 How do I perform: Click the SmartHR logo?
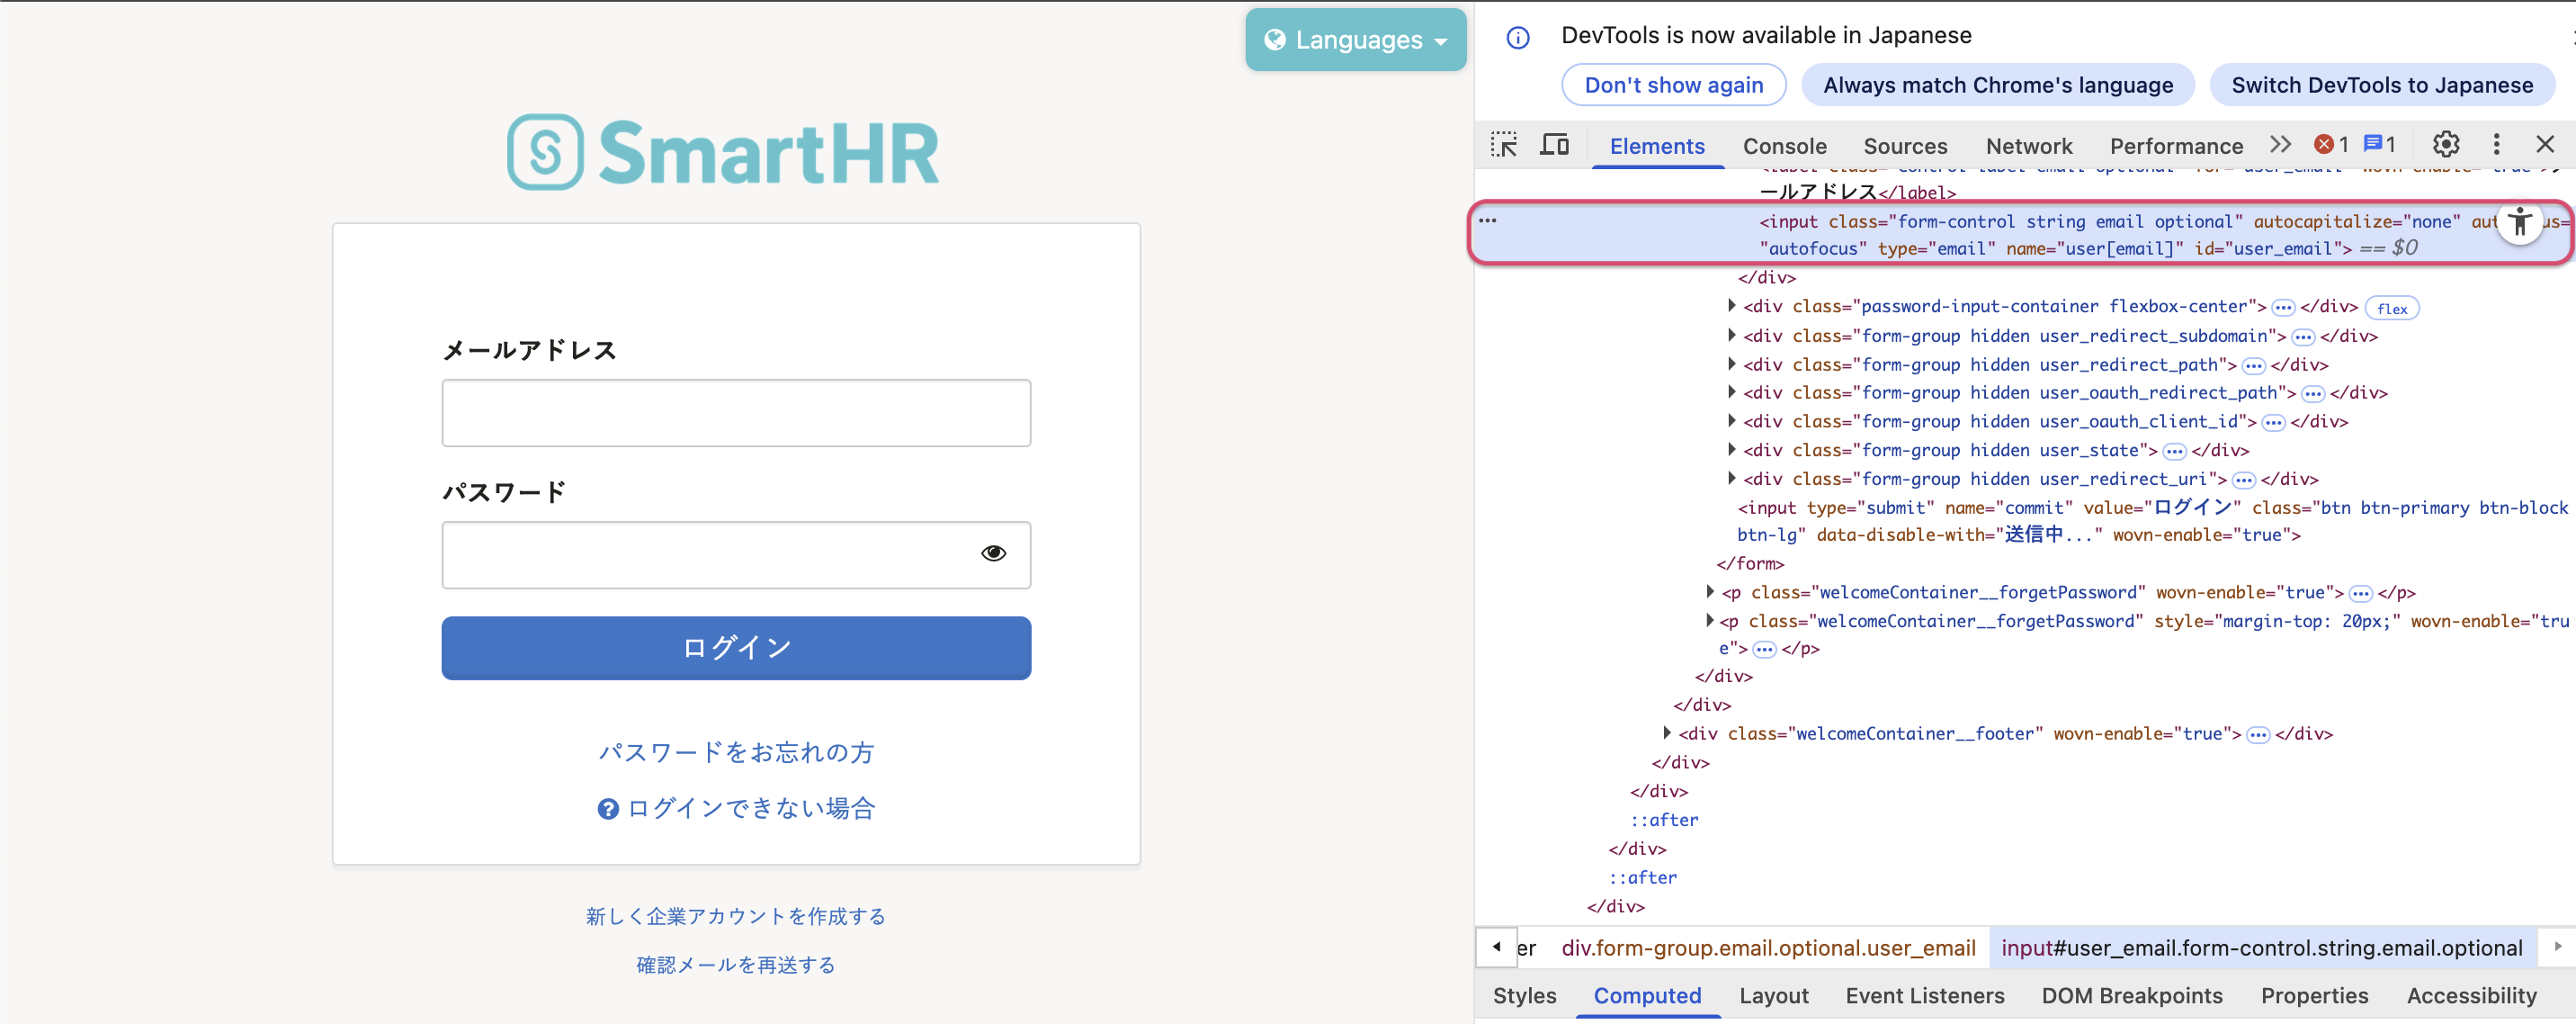pos(723,152)
